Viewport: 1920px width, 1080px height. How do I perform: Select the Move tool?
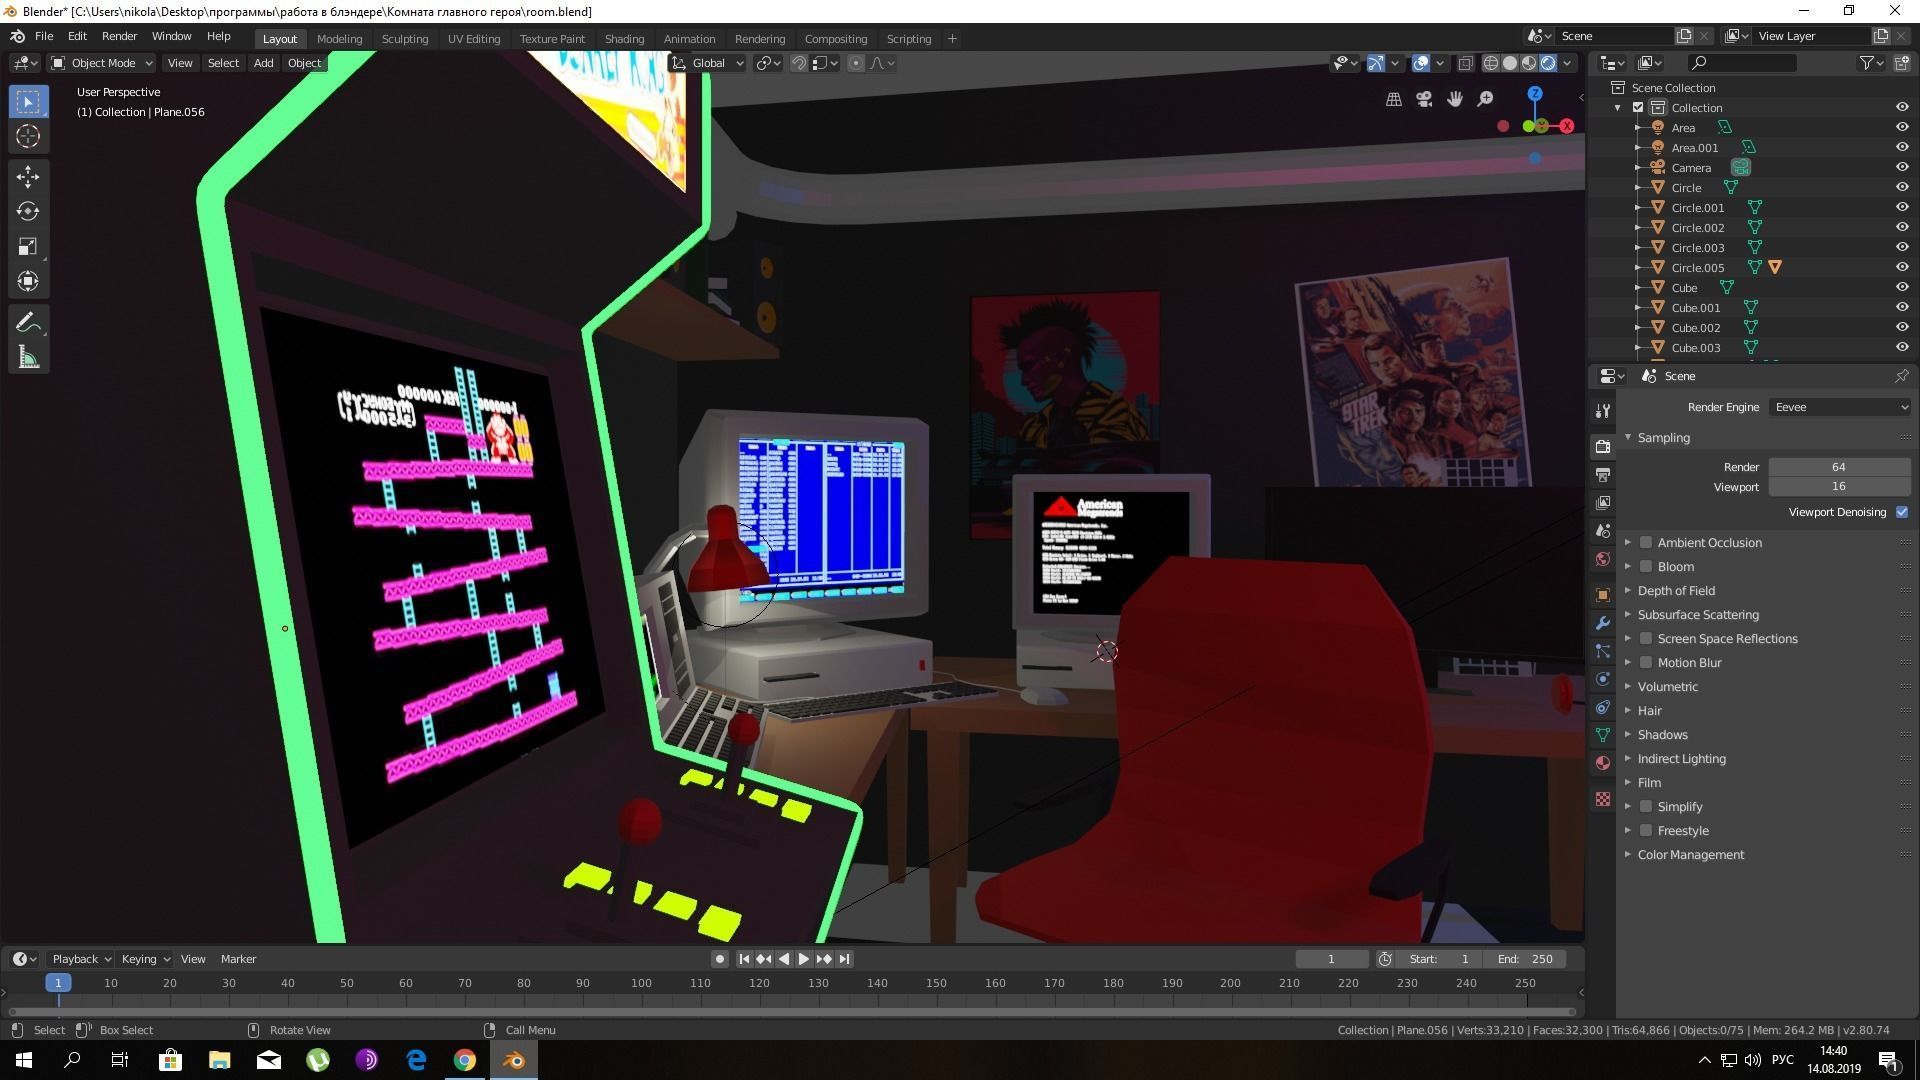[x=28, y=176]
